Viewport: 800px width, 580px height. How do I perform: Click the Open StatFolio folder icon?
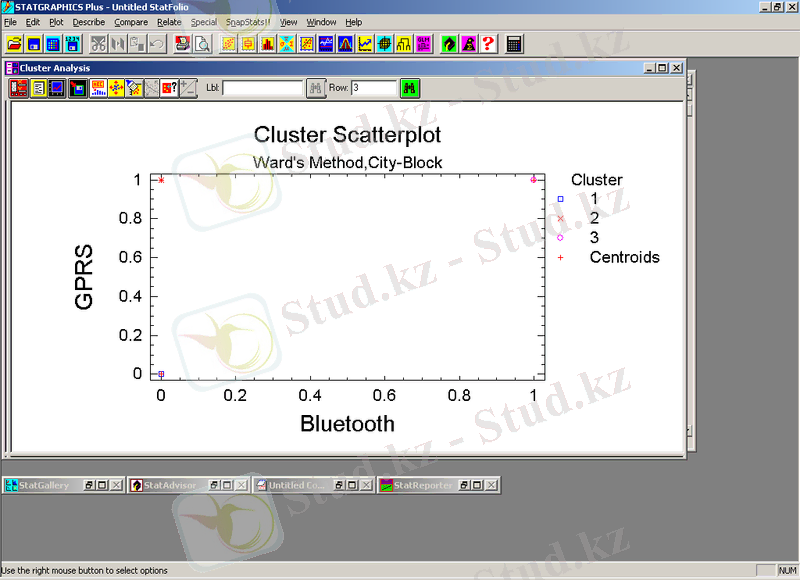pos(14,44)
